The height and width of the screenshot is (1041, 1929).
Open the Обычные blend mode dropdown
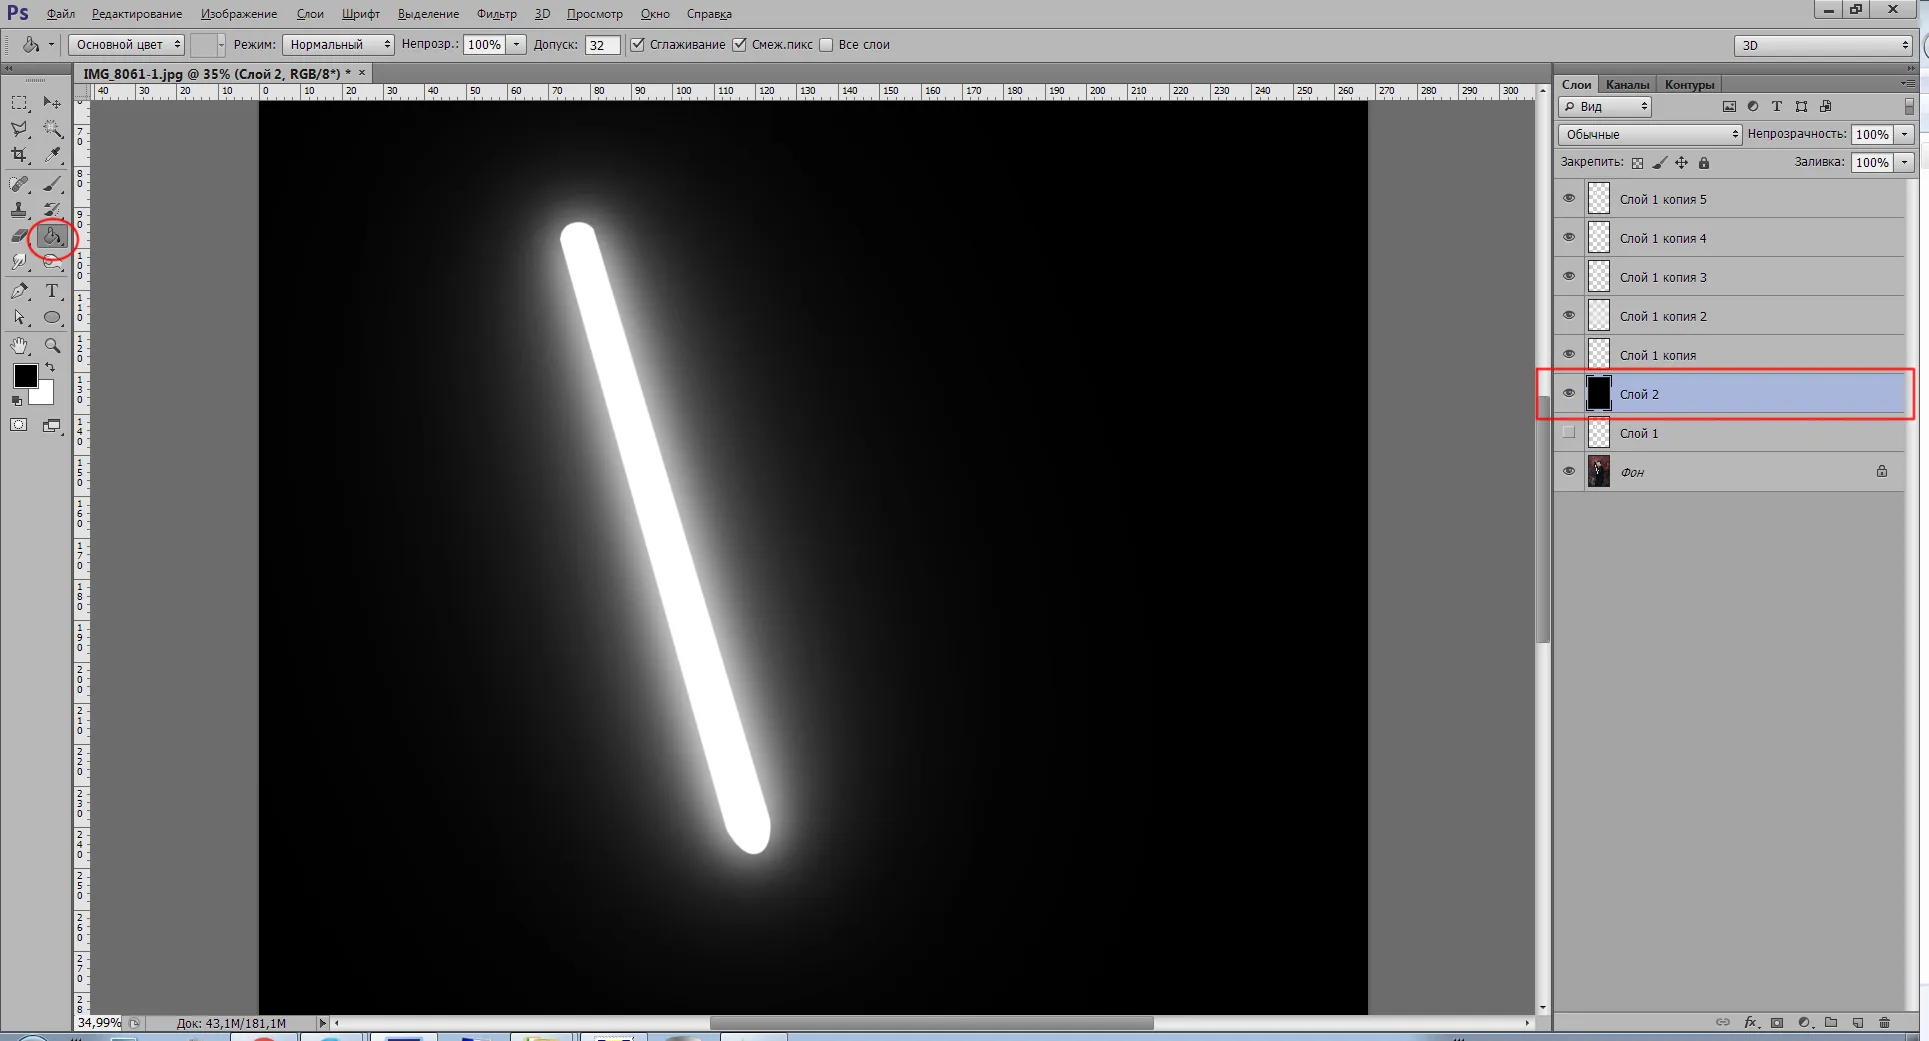click(1650, 134)
